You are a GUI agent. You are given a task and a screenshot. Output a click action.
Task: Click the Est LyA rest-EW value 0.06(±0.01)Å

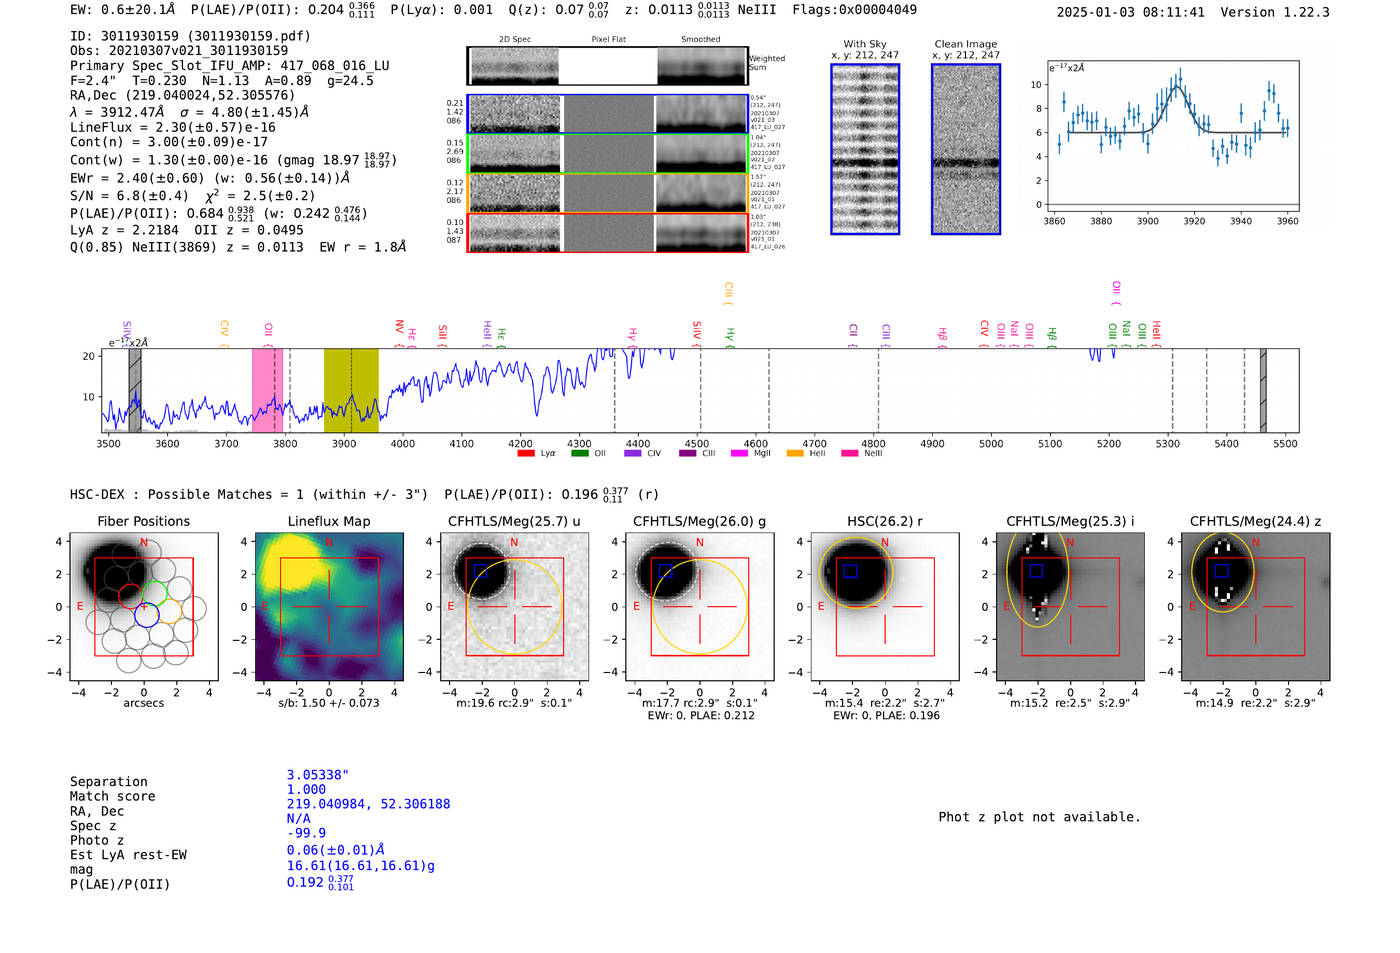click(x=336, y=850)
